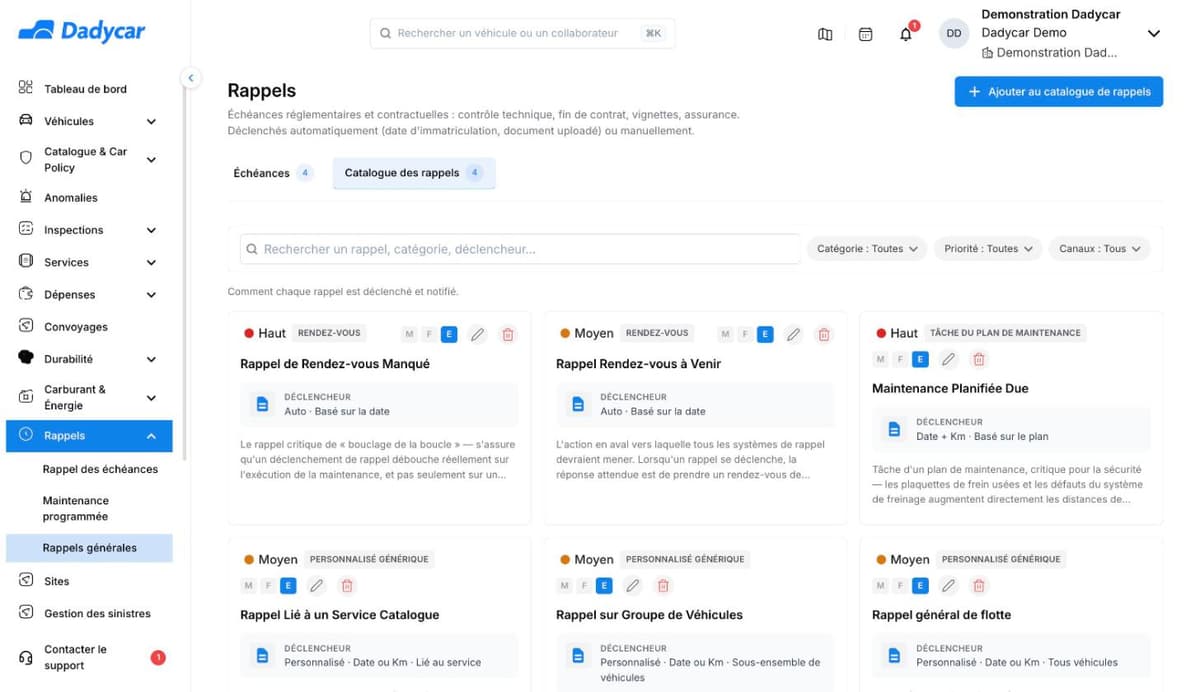Screen dimensions: 1200x692
Task: Open Rappel de Rendez-vous Manqué card title
Action: point(335,364)
